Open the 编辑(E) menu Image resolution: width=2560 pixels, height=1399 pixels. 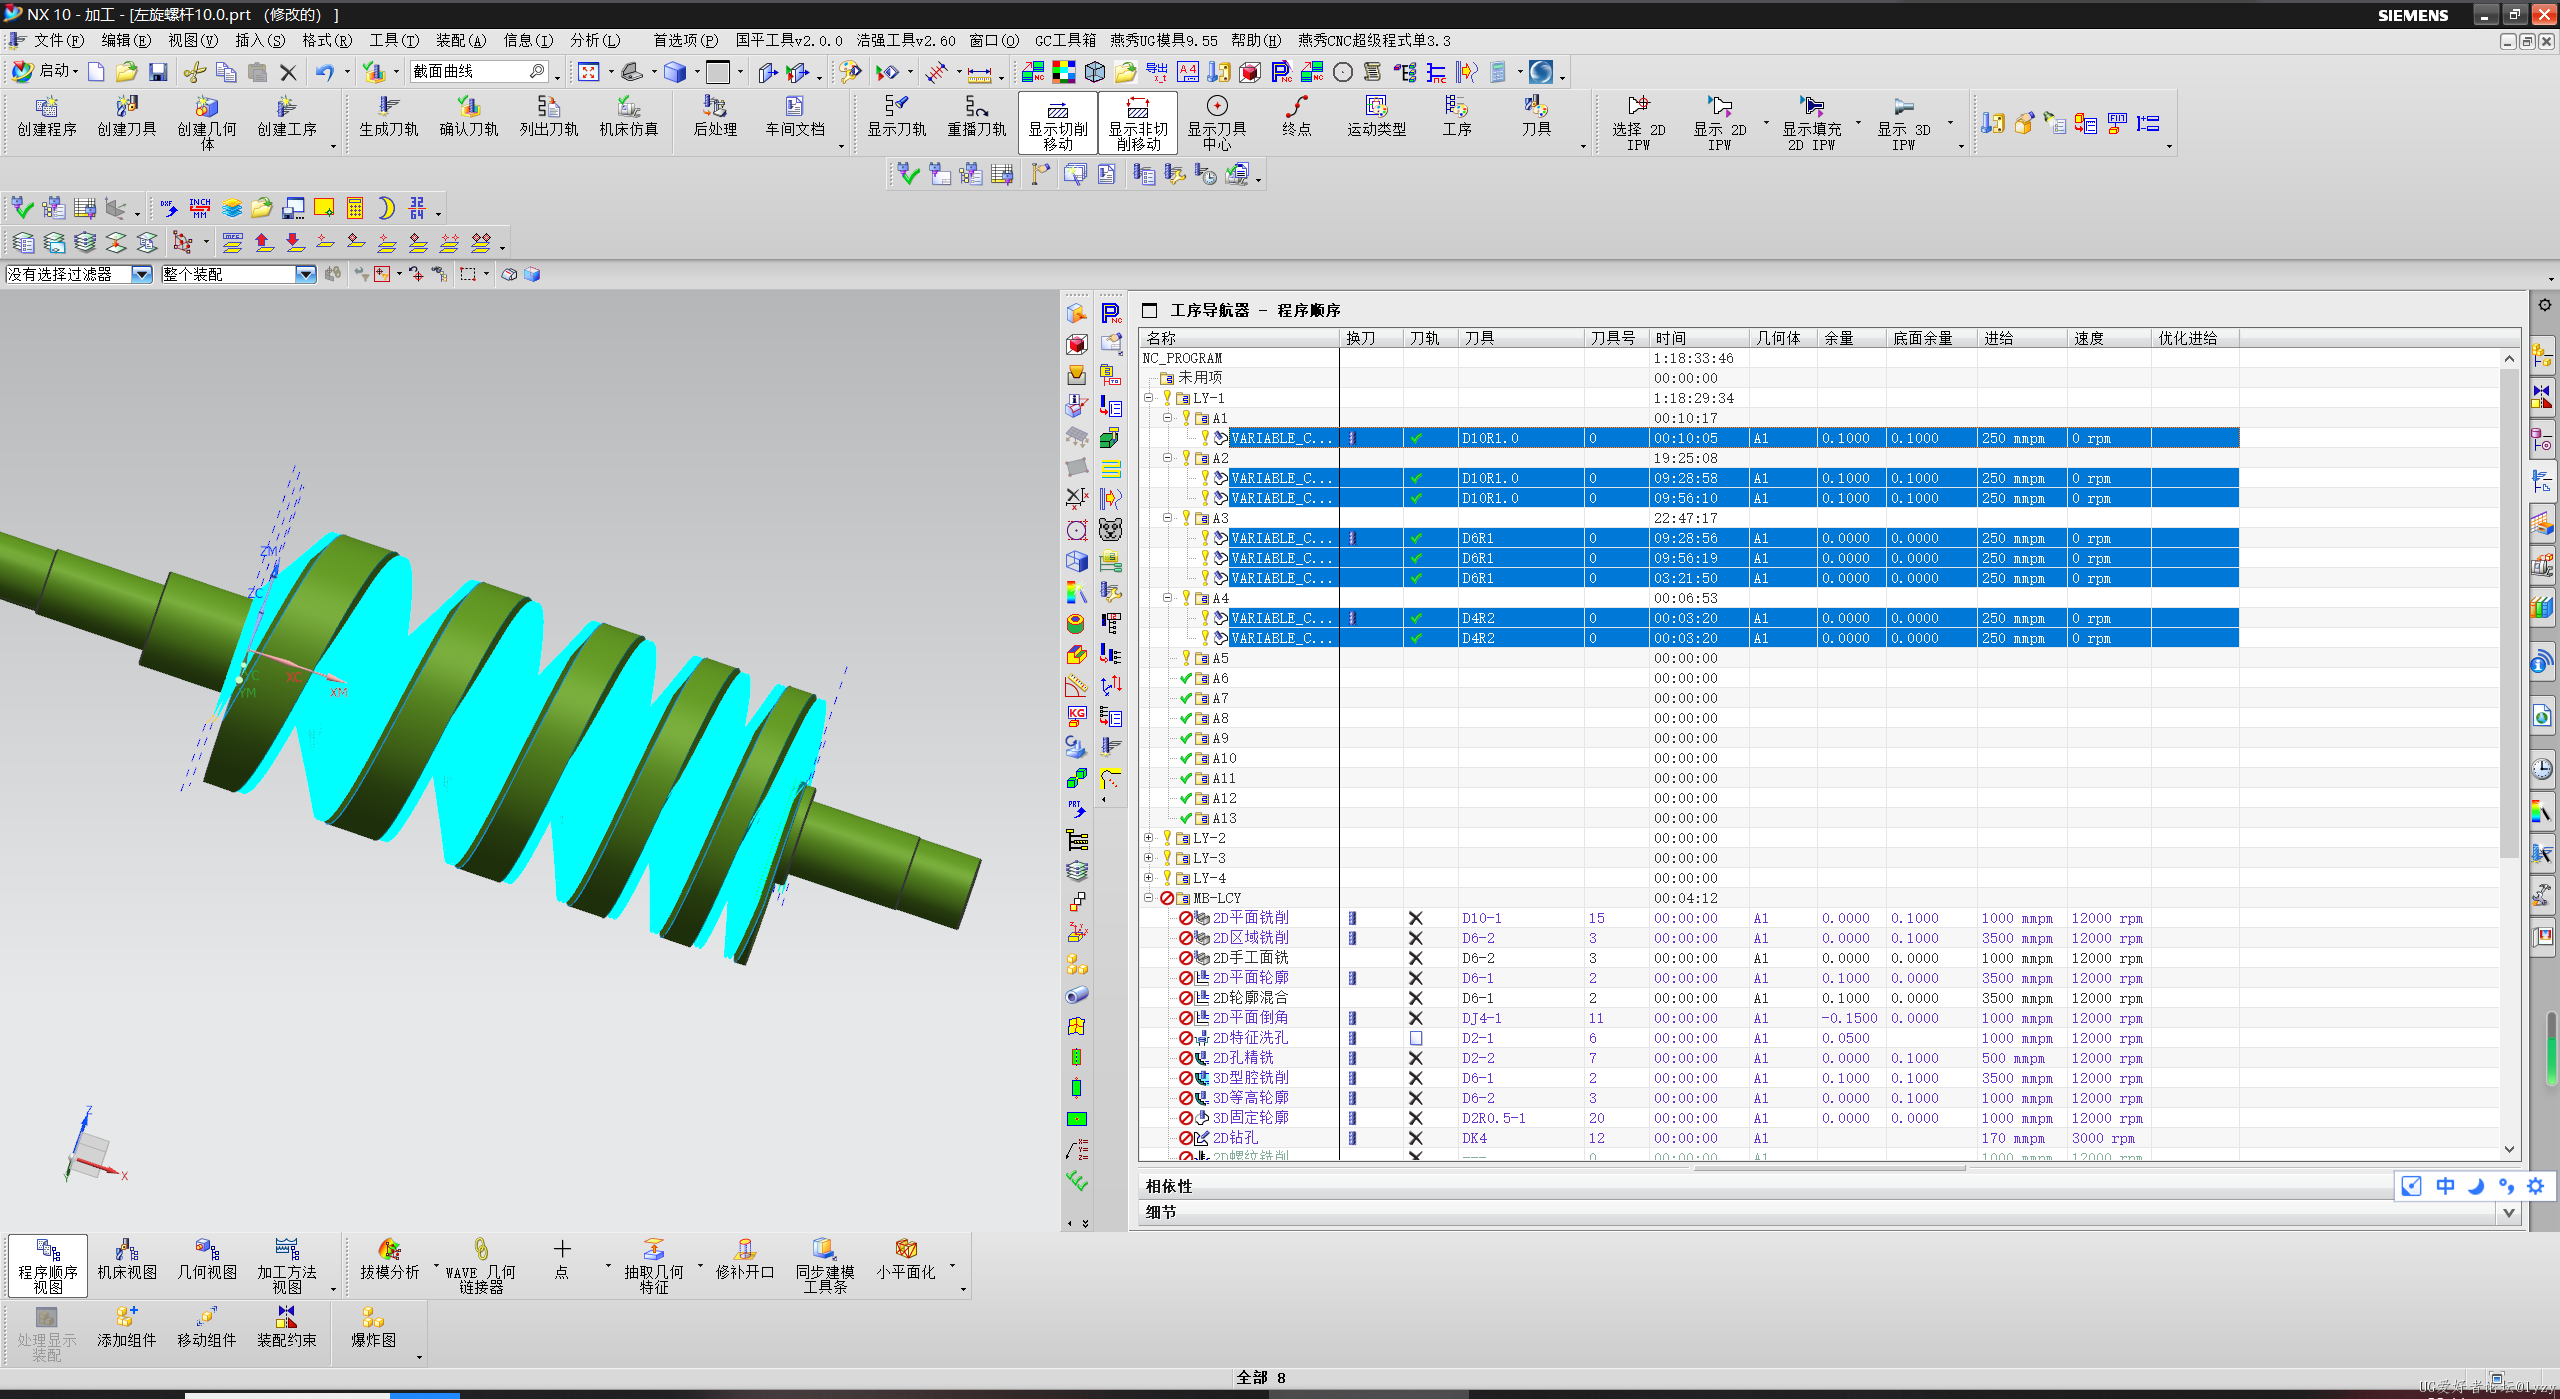(126, 41)
